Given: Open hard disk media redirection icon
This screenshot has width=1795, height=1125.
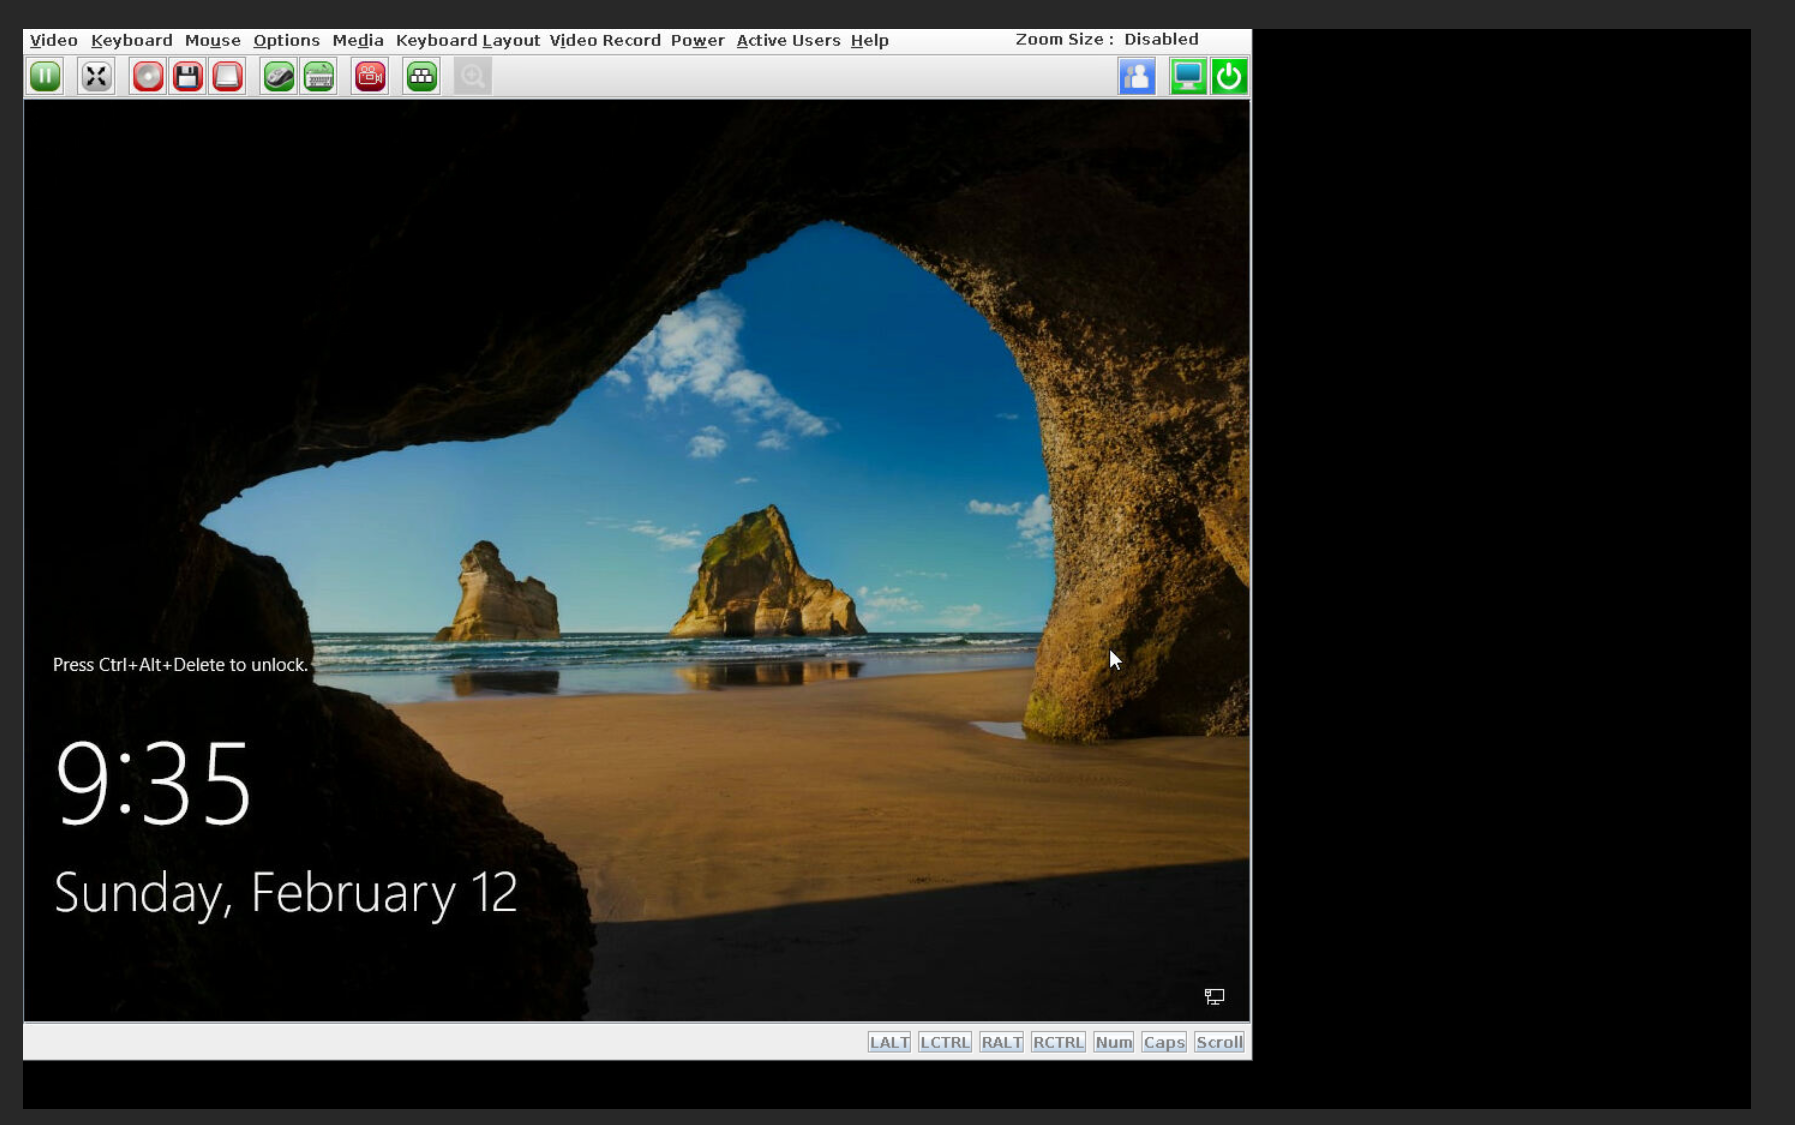Looking at the screenshot, I should 228,77.
